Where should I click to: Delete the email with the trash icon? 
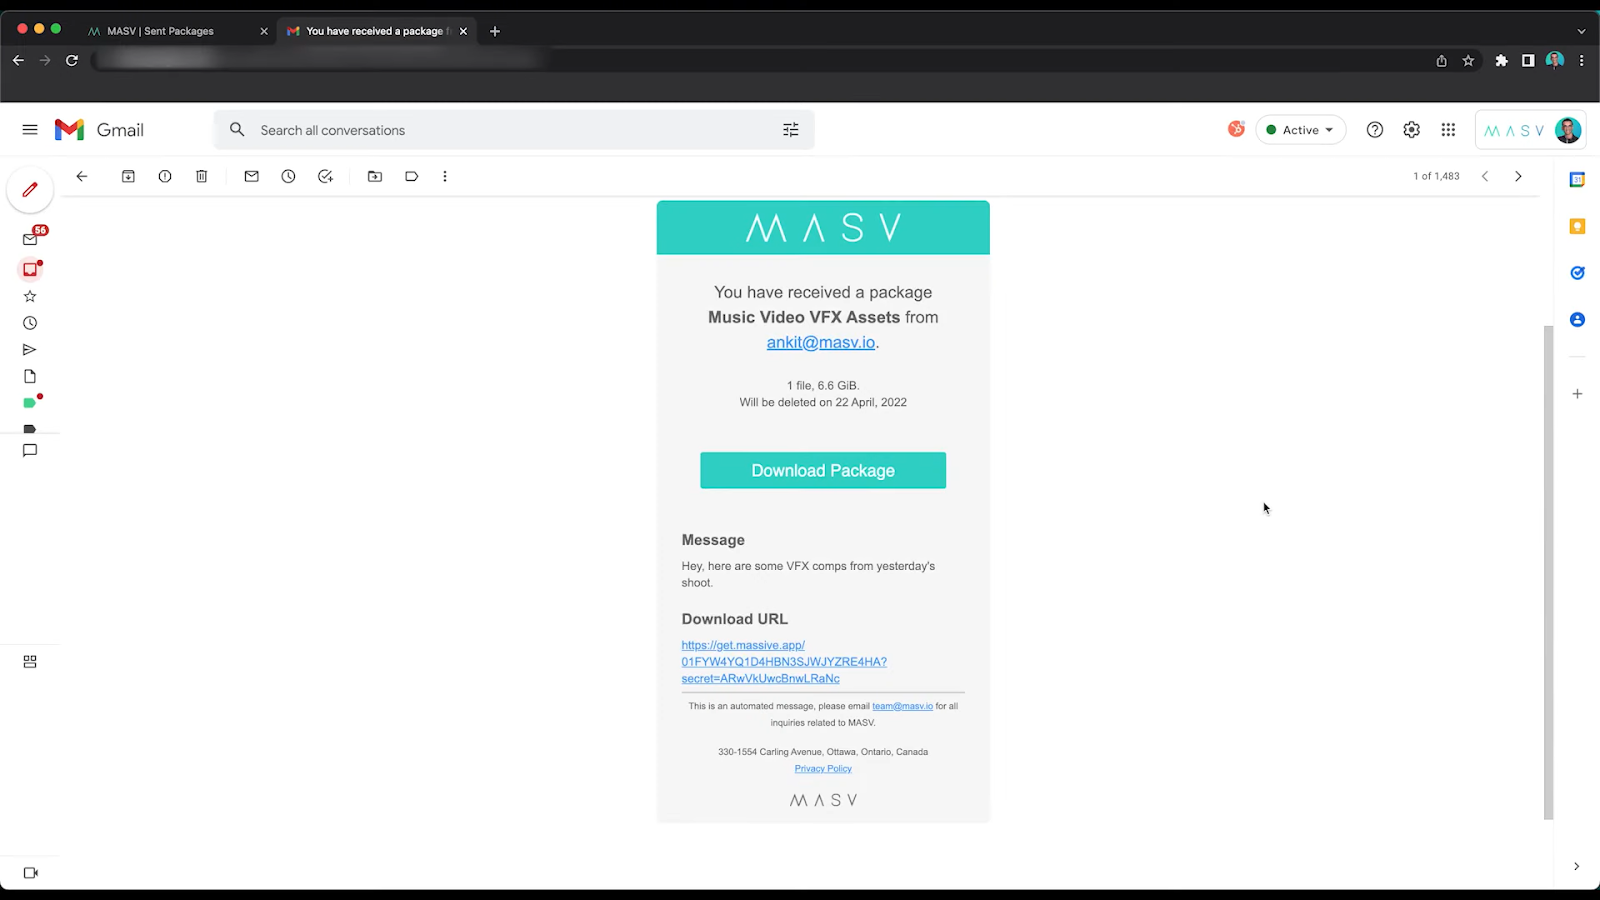(x=201, y=176)
